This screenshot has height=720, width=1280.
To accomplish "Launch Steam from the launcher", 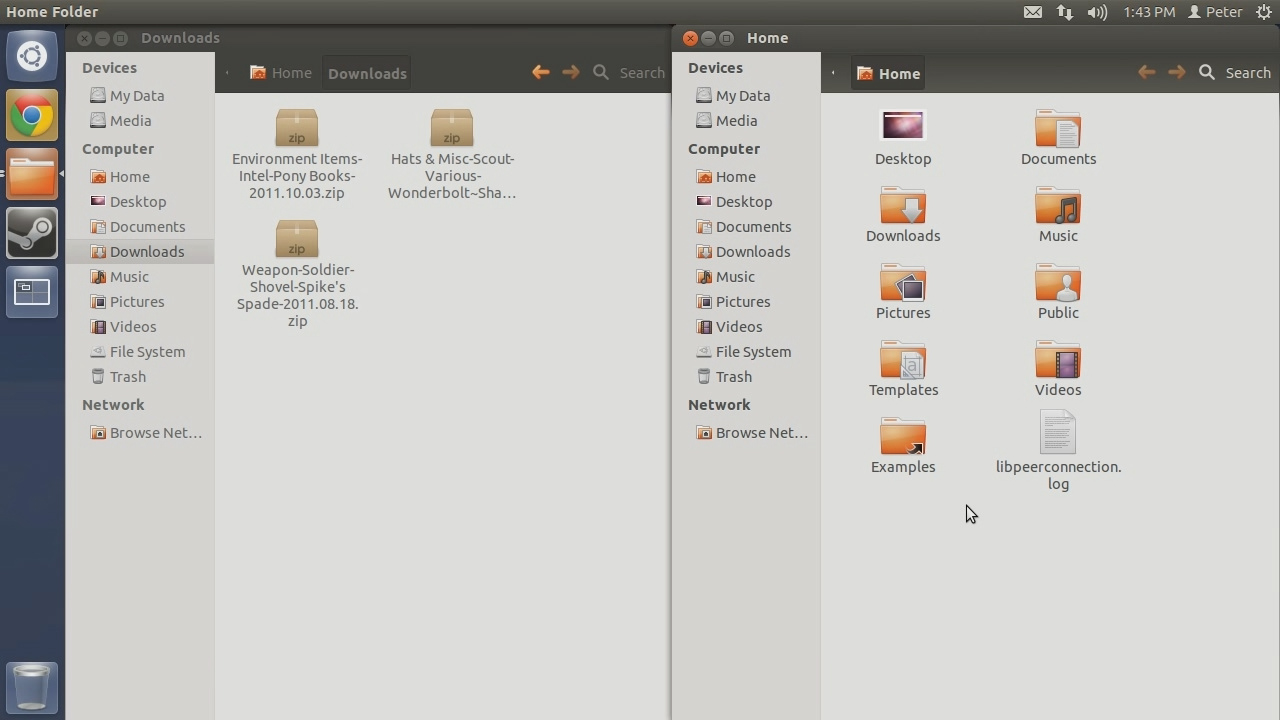I will [32, 234].
